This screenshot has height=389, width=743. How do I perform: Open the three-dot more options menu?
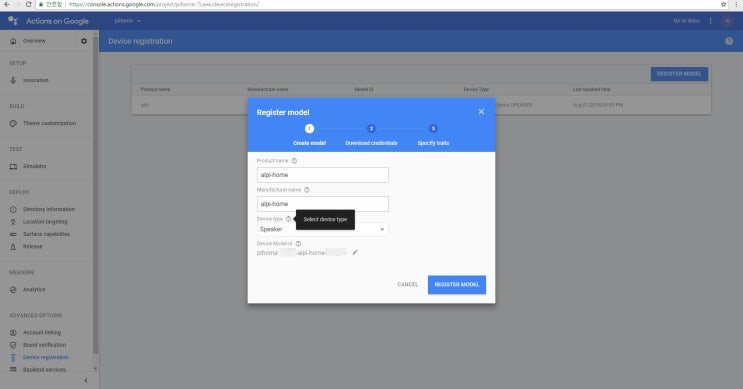click(710, 21)
